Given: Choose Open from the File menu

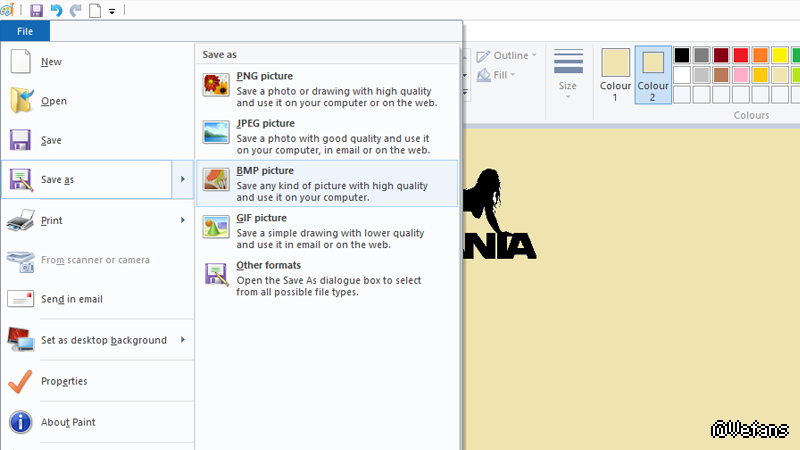Looking at the screenshot, I should coord(97,101).
